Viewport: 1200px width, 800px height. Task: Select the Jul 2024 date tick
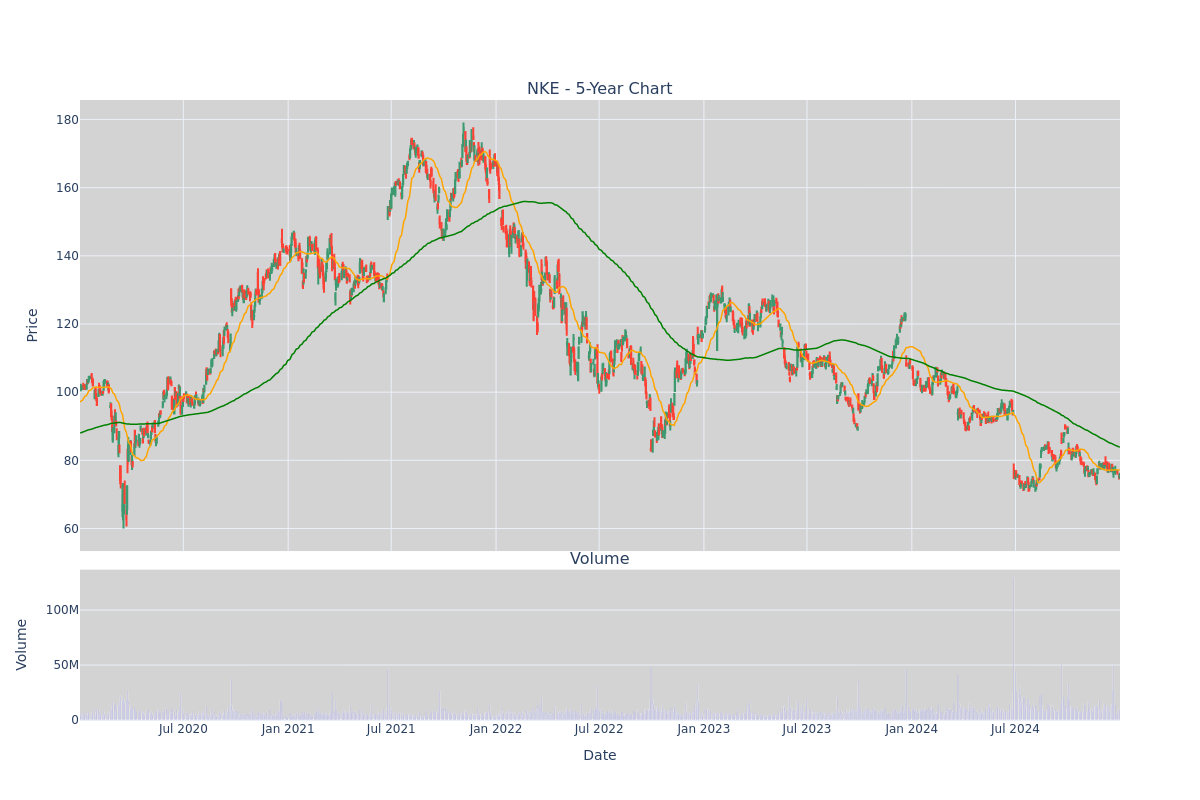(1015, 729)
